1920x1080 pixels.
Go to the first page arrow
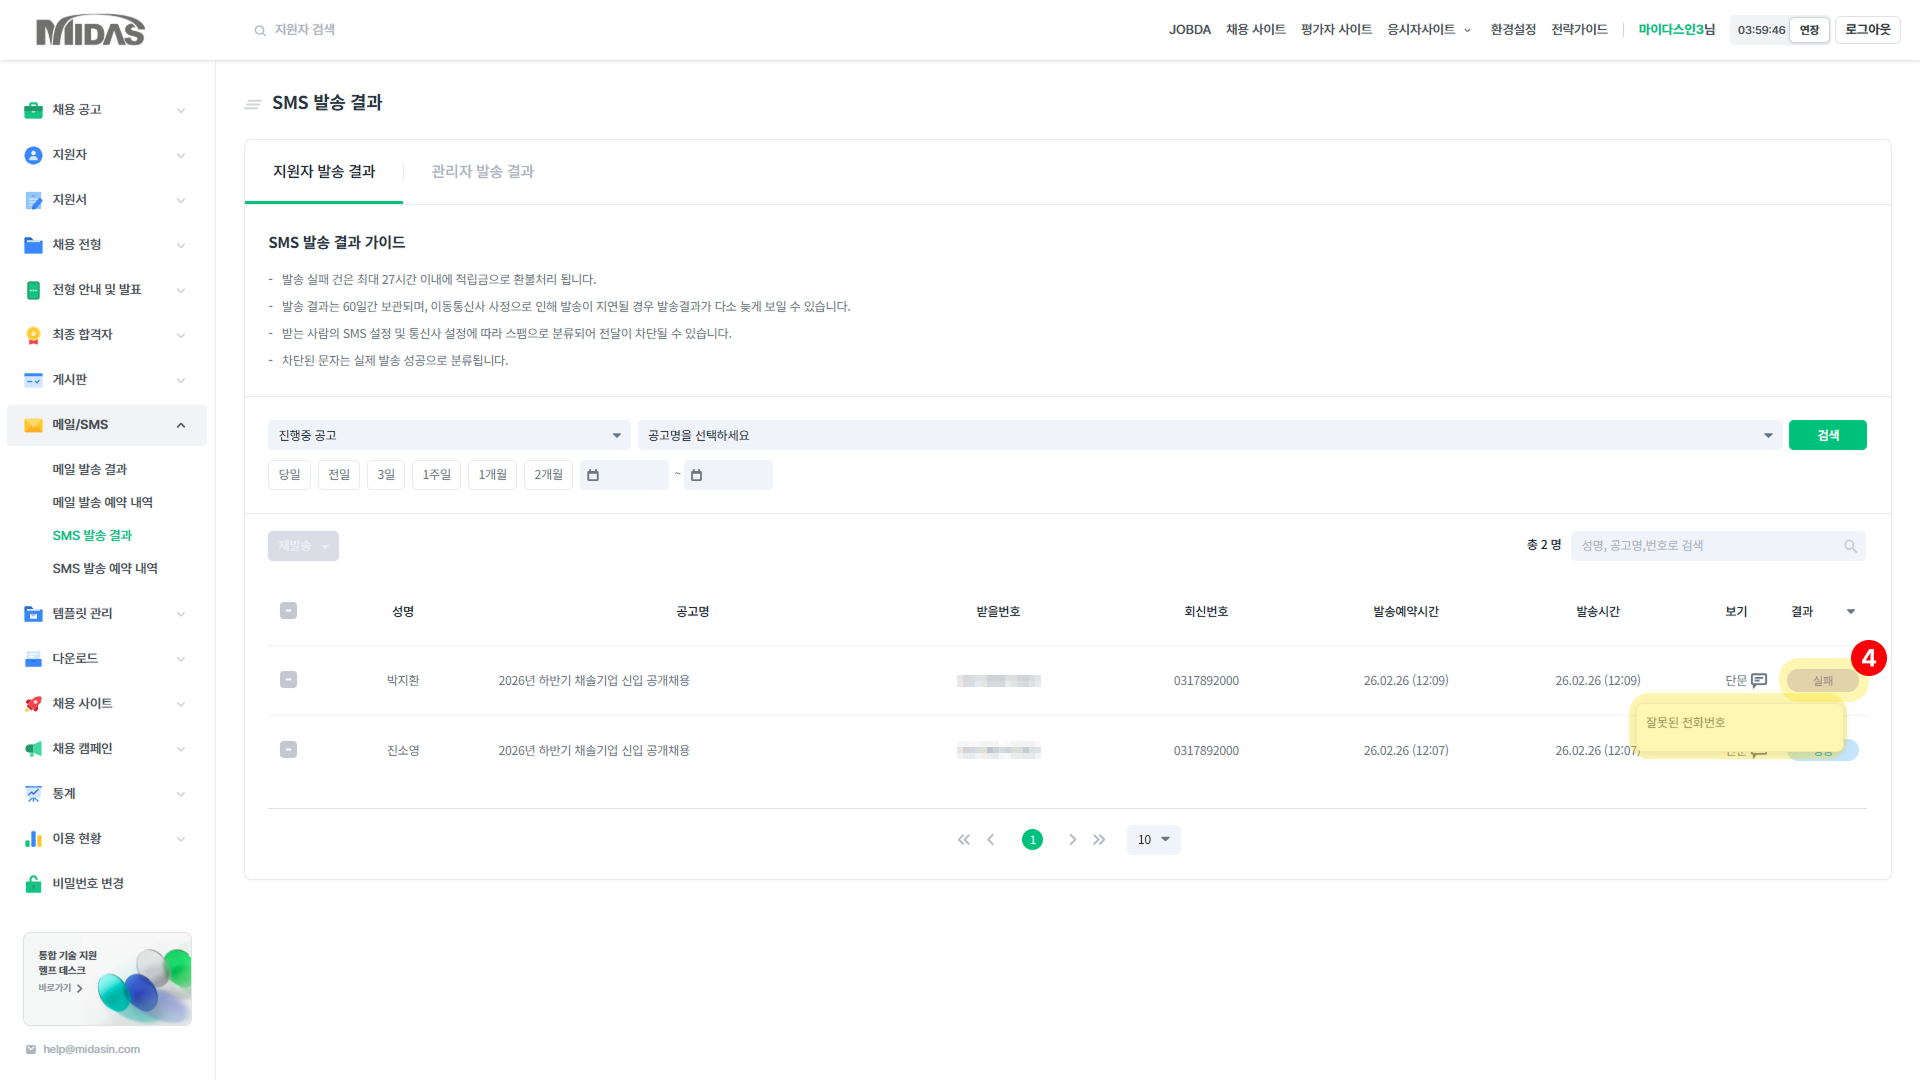click(963, 840)
